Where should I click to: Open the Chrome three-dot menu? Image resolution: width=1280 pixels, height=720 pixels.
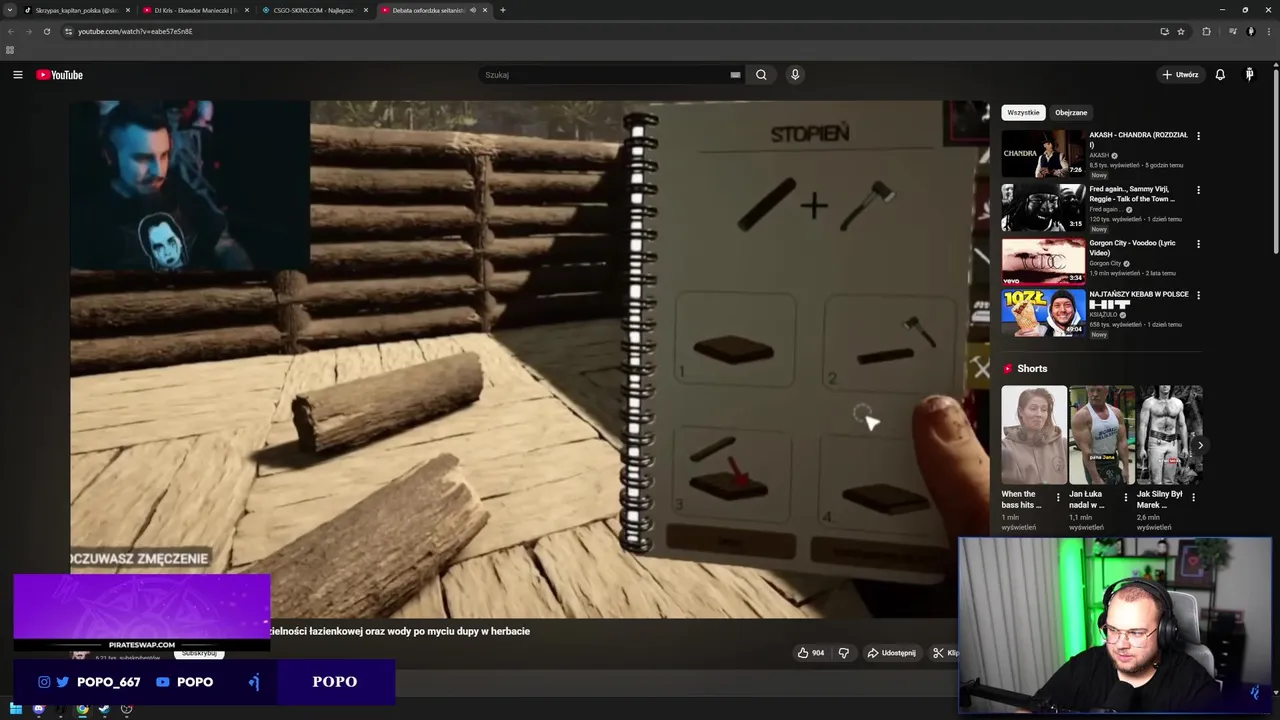[x=1269, y=31]
